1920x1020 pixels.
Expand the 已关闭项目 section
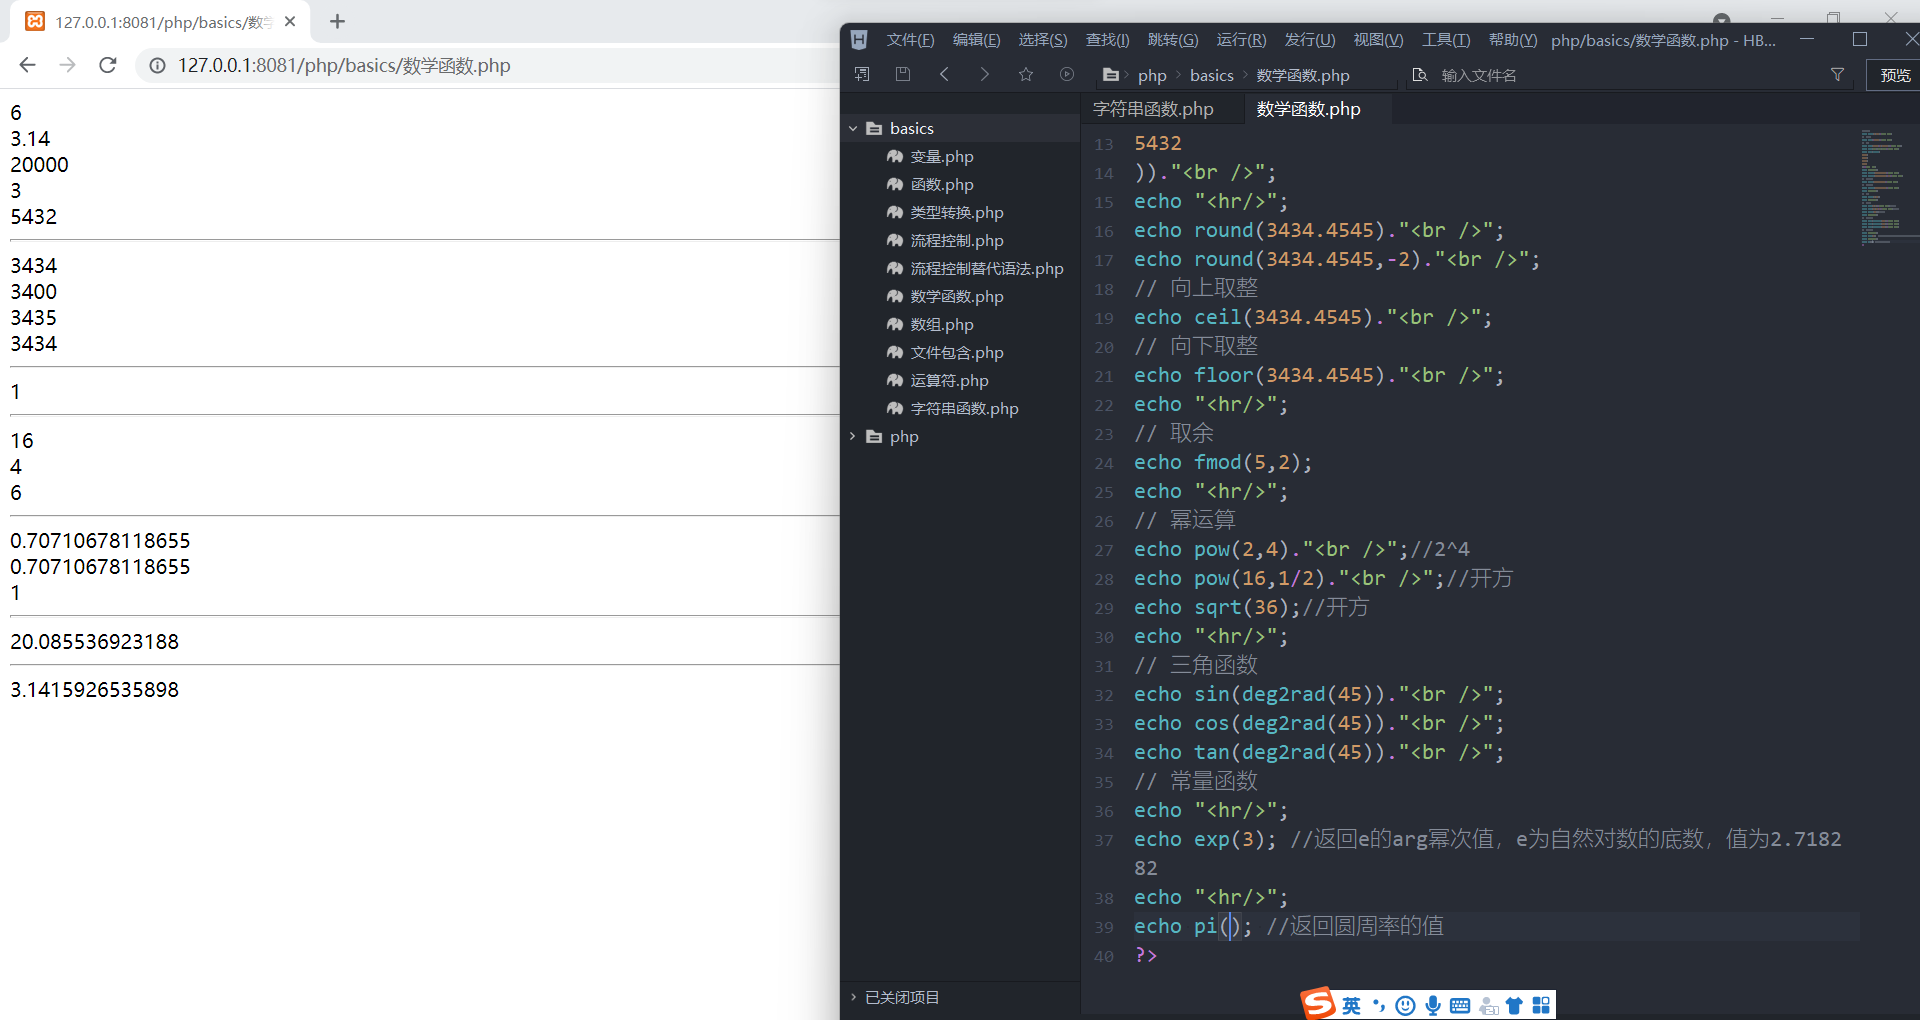point(853,997)
